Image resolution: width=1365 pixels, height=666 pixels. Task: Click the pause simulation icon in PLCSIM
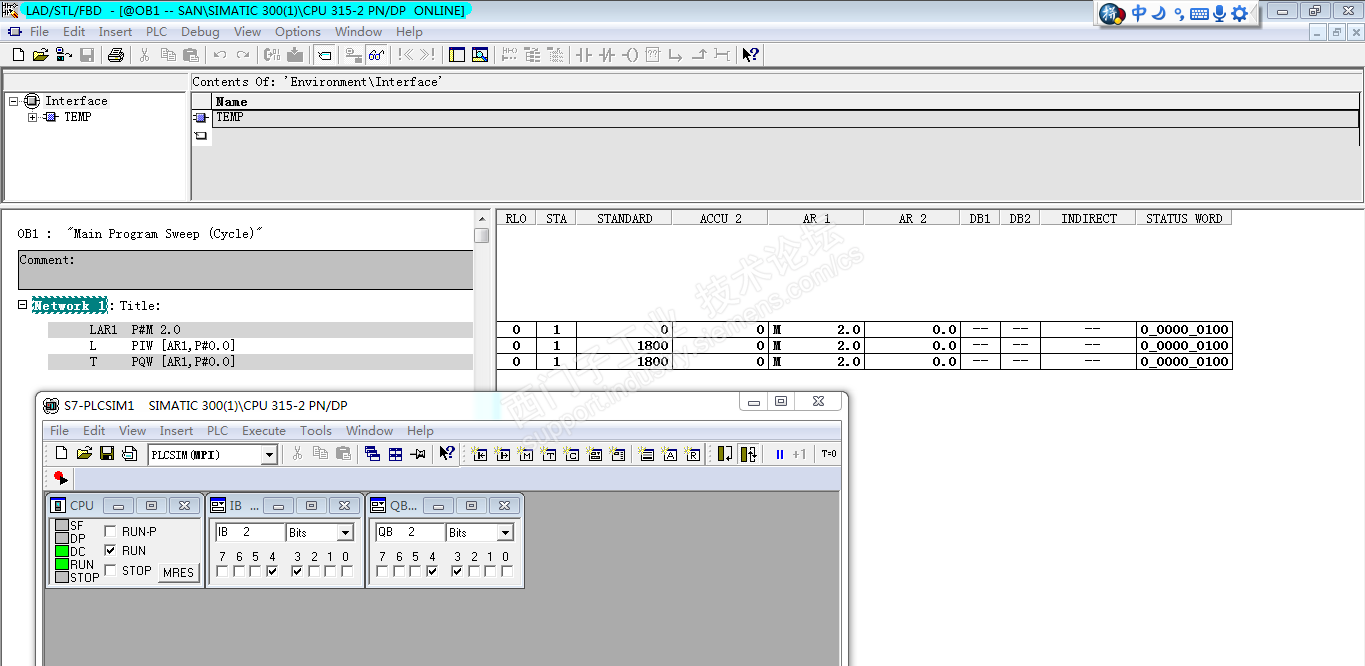780,454
